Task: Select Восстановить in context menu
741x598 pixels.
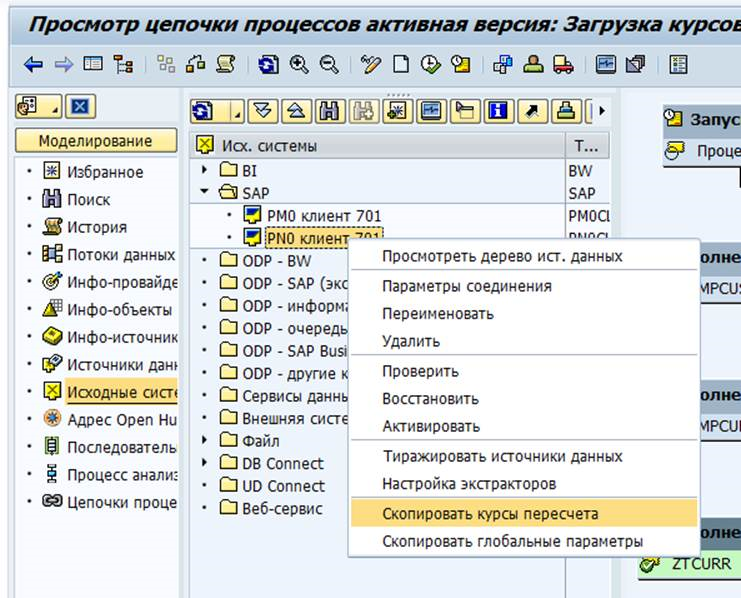Action: 524,399
